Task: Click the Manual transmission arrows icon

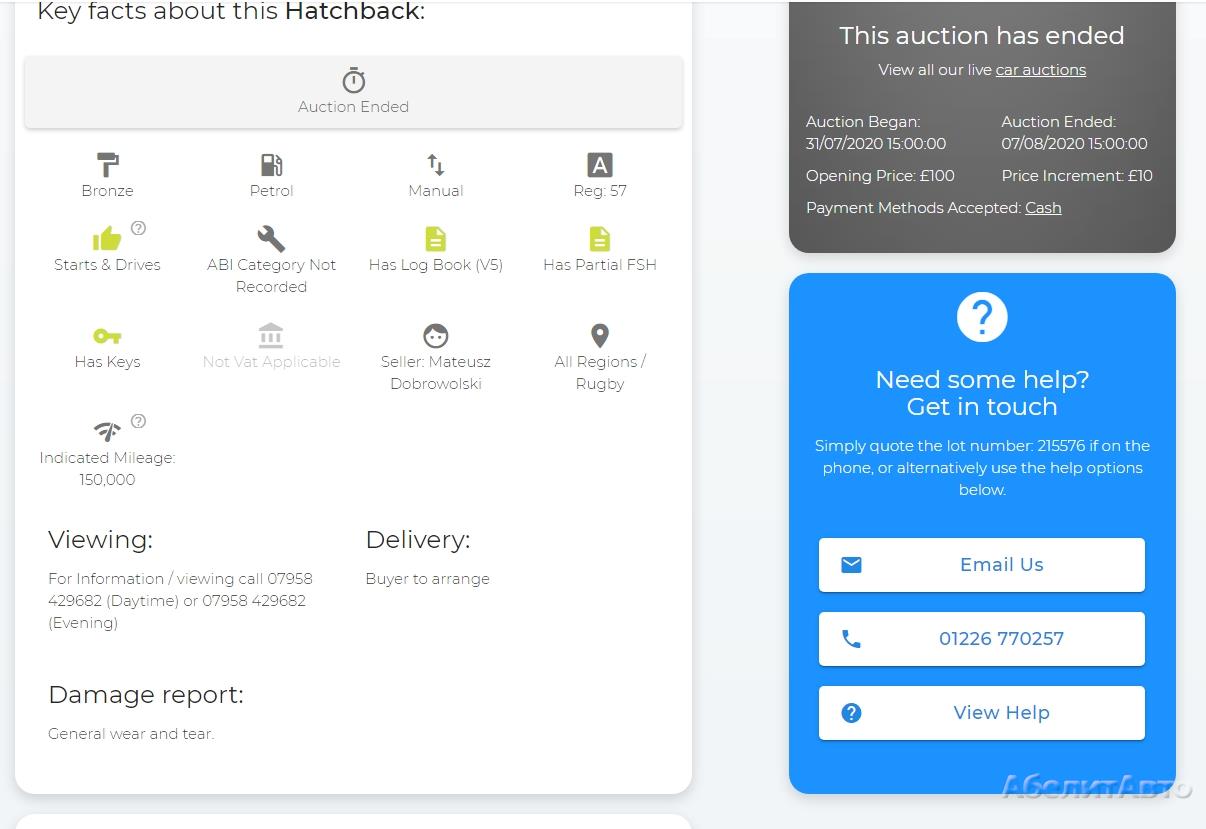Action: click(436, 164)
